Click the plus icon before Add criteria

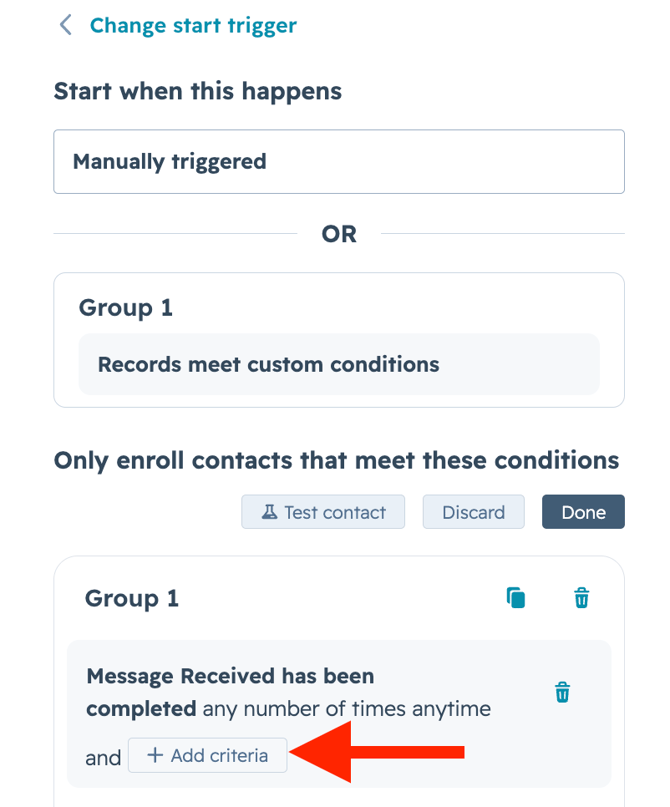[155, 756]
